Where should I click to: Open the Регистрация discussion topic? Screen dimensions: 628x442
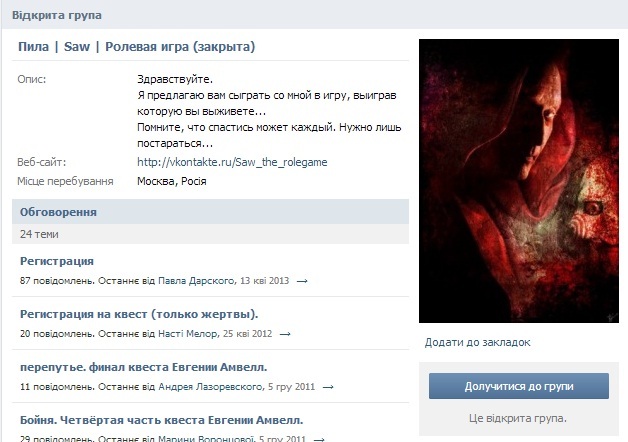(x=57, y=261)
